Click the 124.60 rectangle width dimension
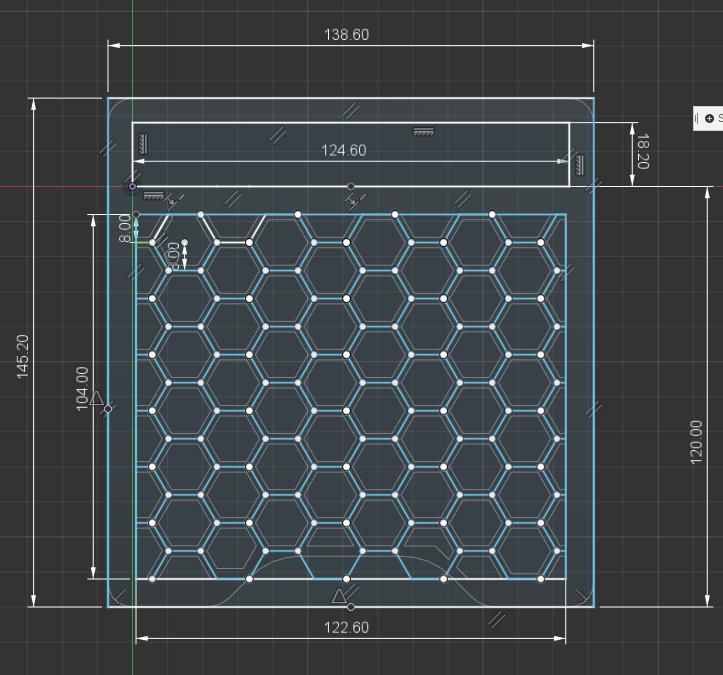The height and width of the screenshot is (675, 723). click(x=344, y=151)
